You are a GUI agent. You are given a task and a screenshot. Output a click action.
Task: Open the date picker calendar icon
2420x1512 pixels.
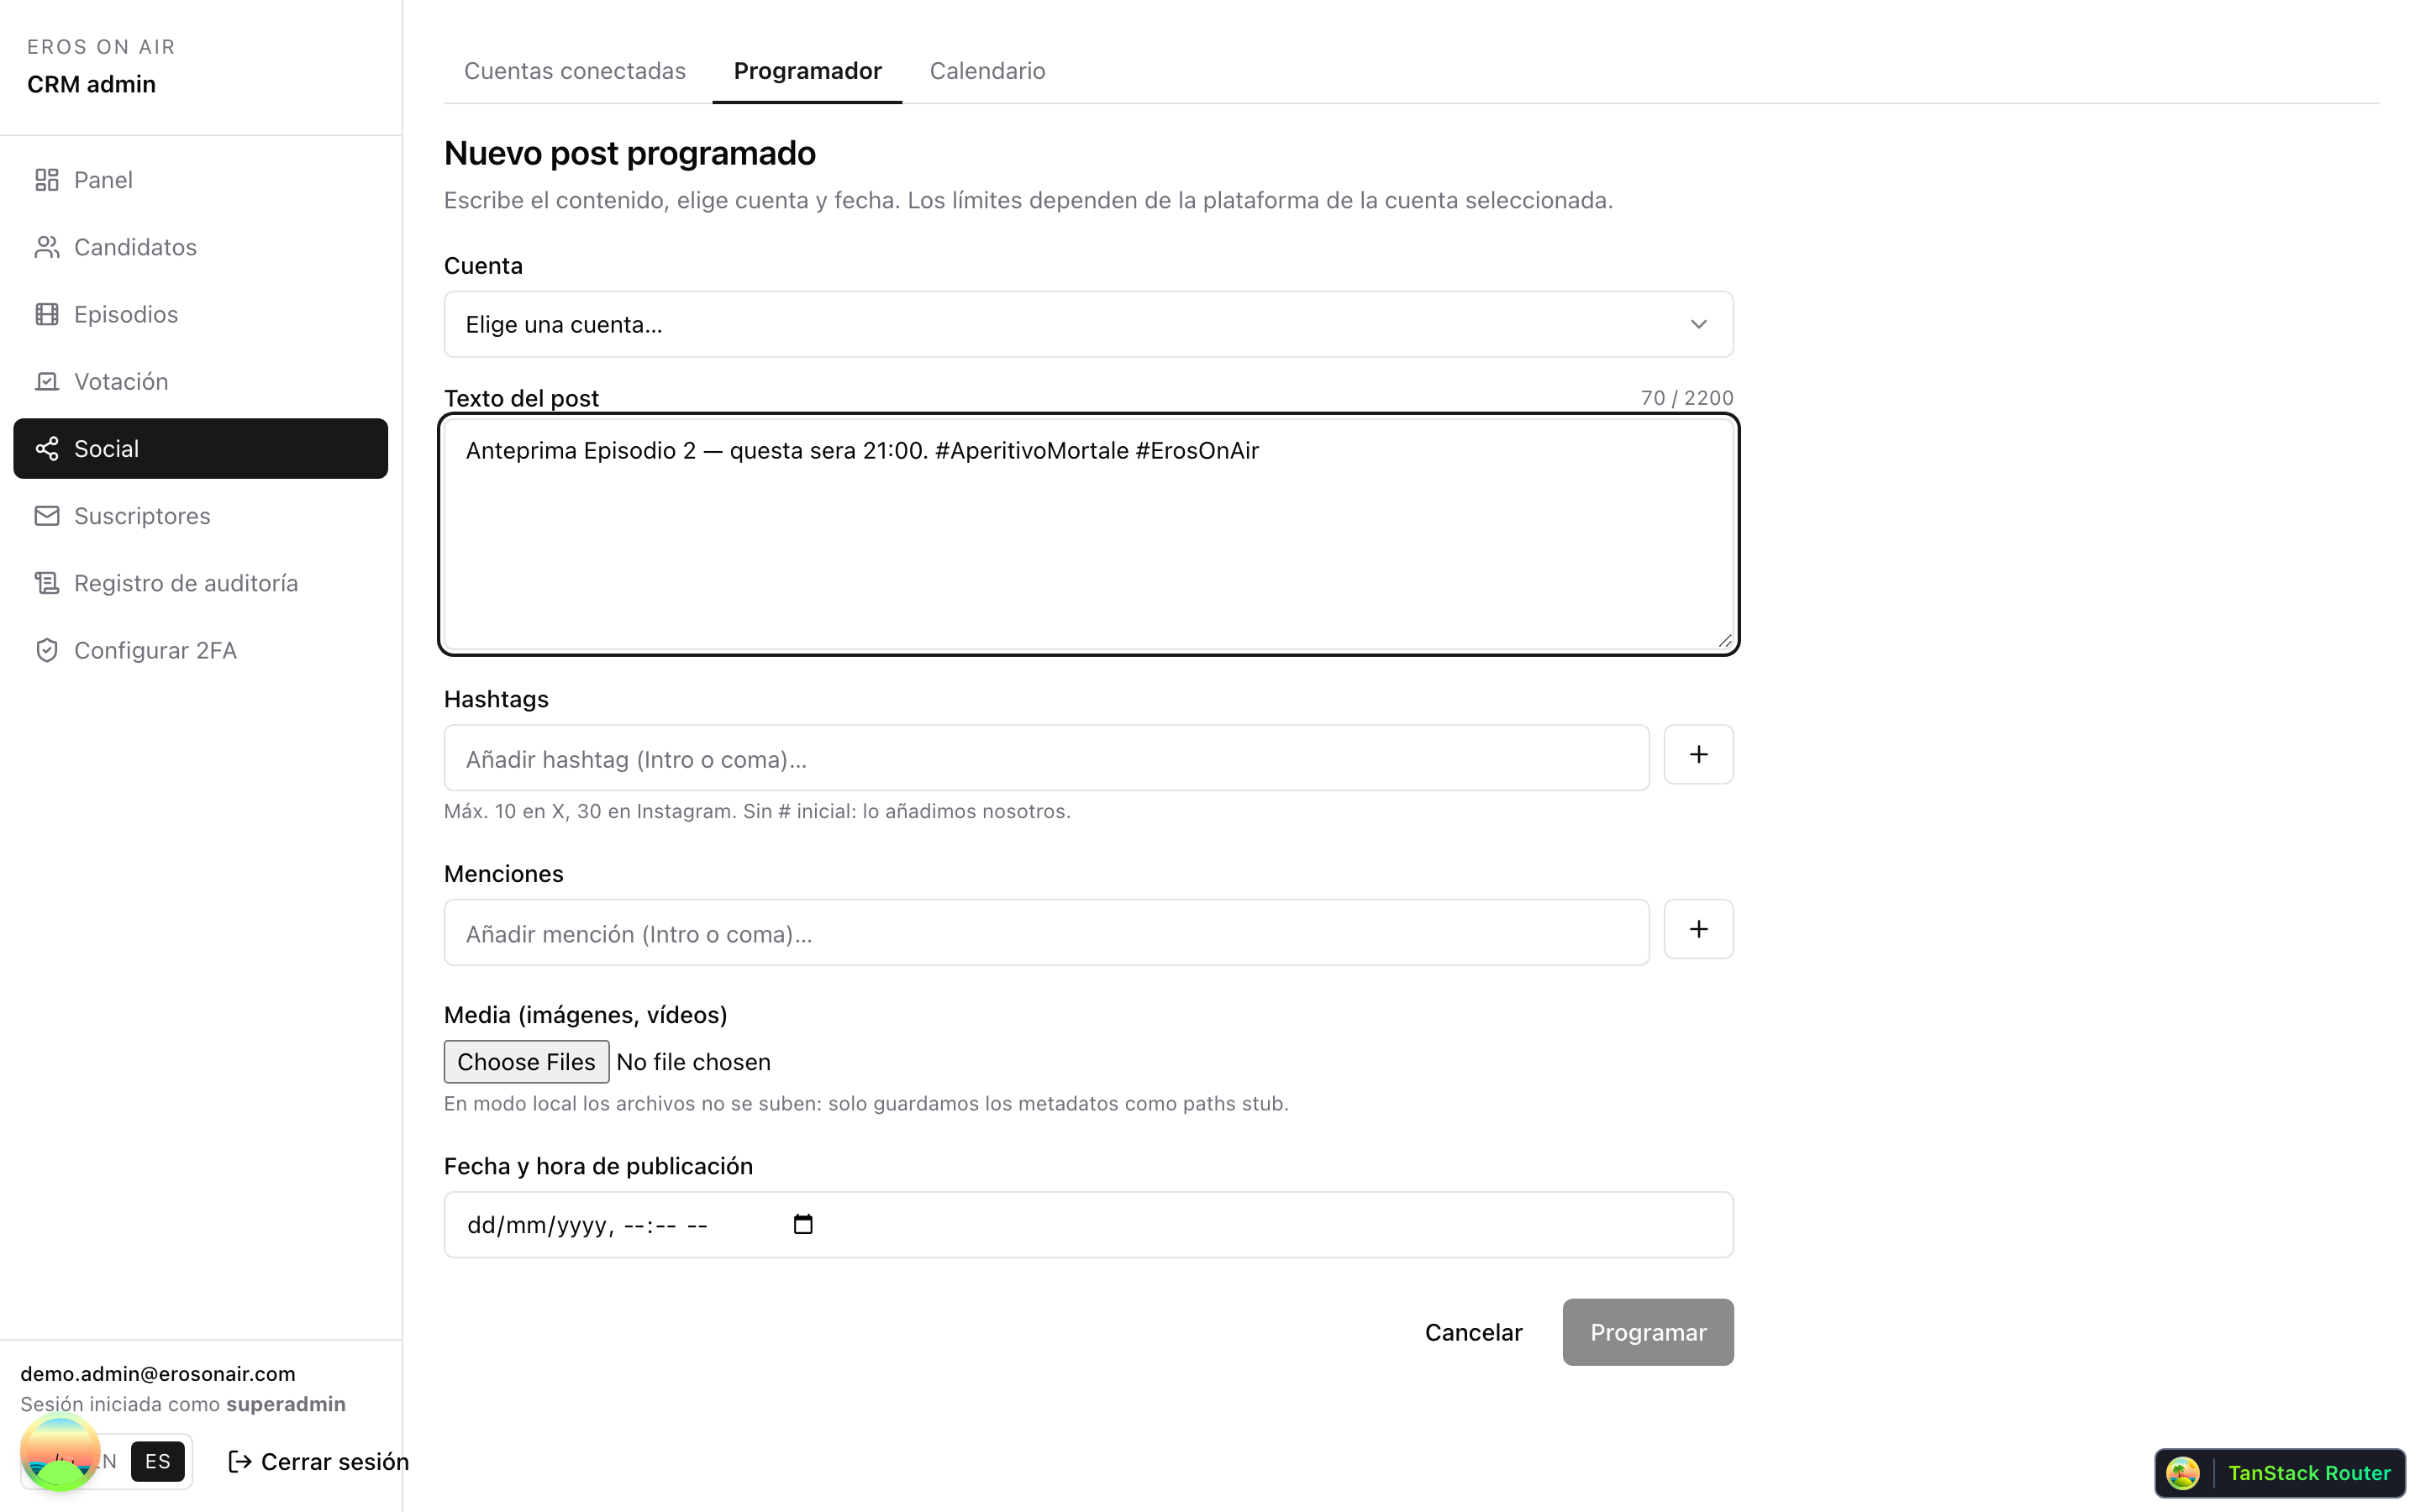pos(803,1224)
